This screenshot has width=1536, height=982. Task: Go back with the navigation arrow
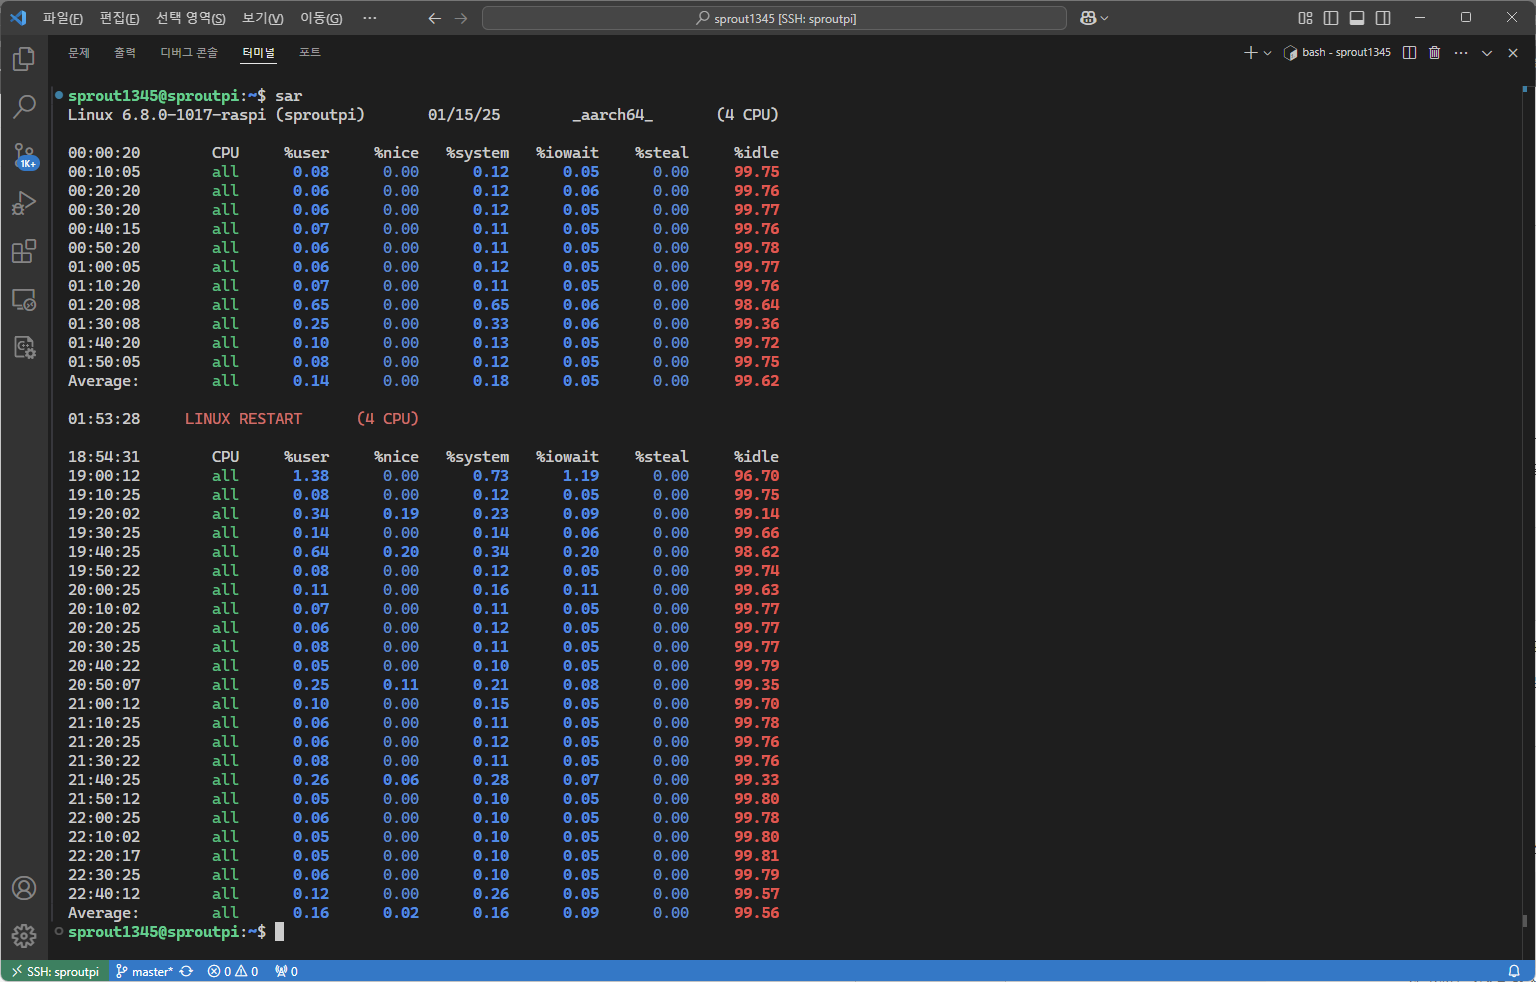point(434,18)
